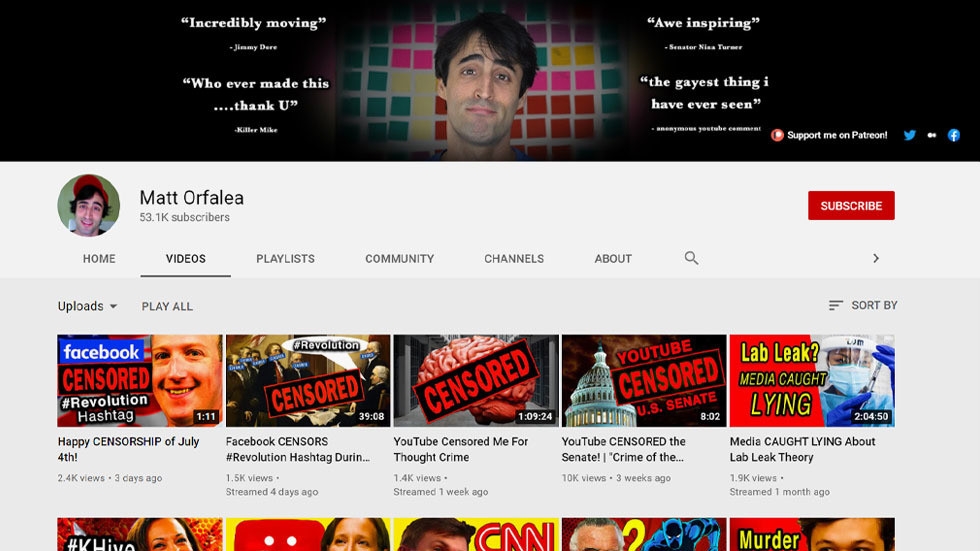Advance channel tabs with right chevron
980x551 pixels.
click(x=876, y=258)
